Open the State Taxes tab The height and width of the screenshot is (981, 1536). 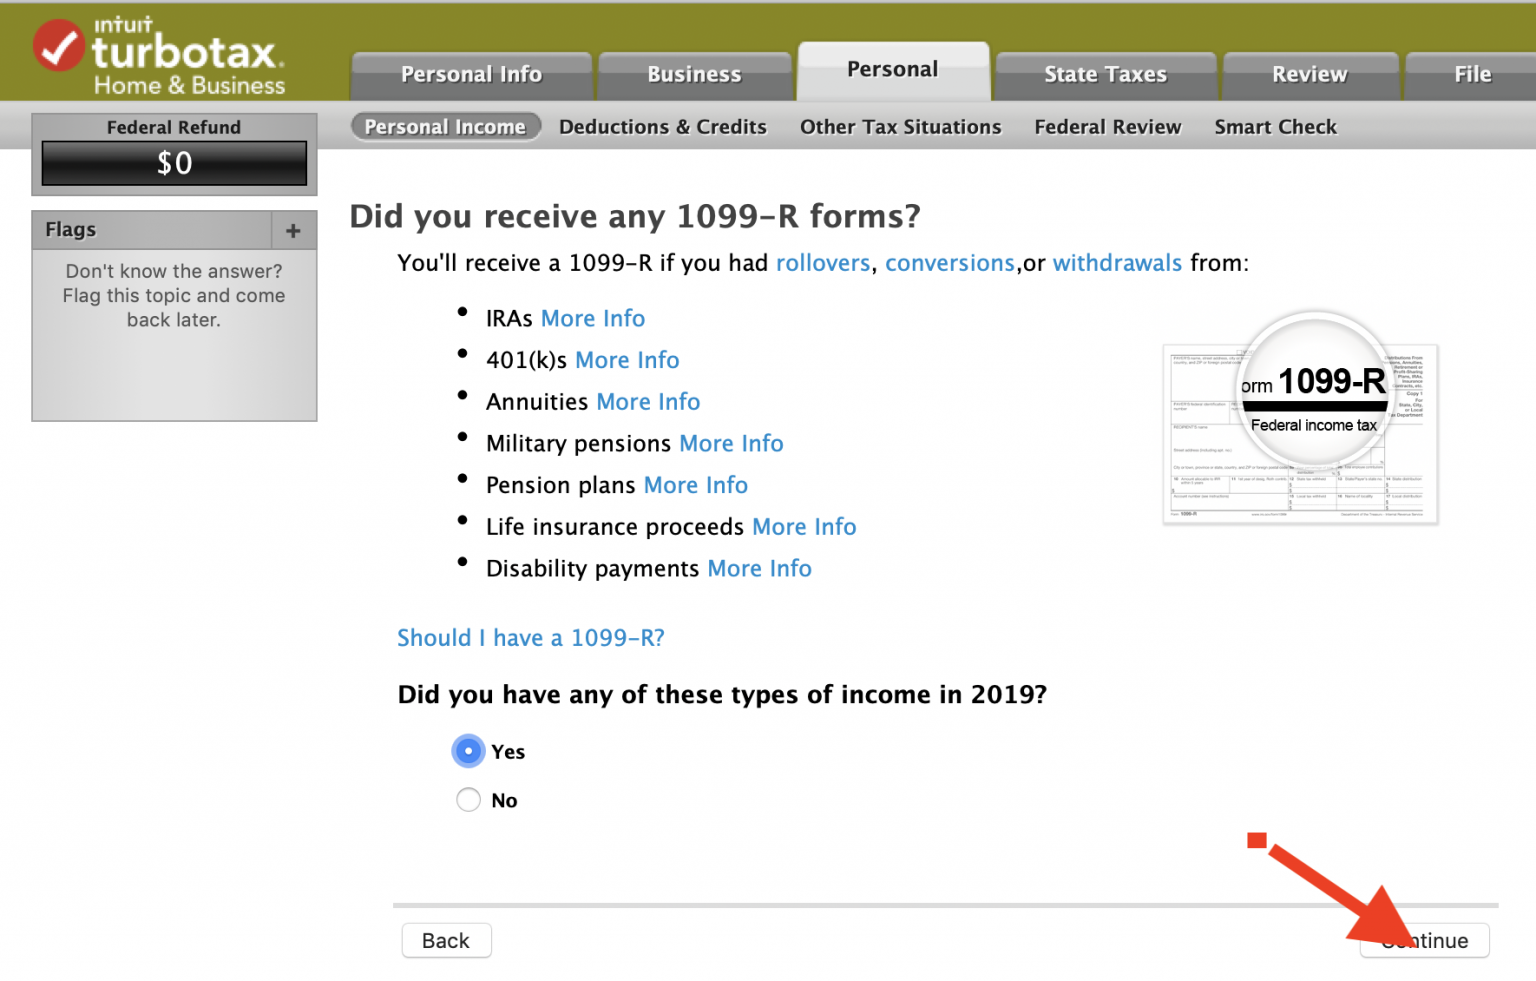(x=1105, y=73)
